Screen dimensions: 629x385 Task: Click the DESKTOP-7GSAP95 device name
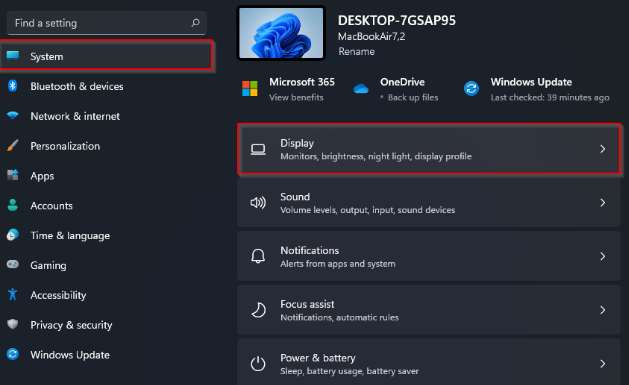(x=397, y=20)
